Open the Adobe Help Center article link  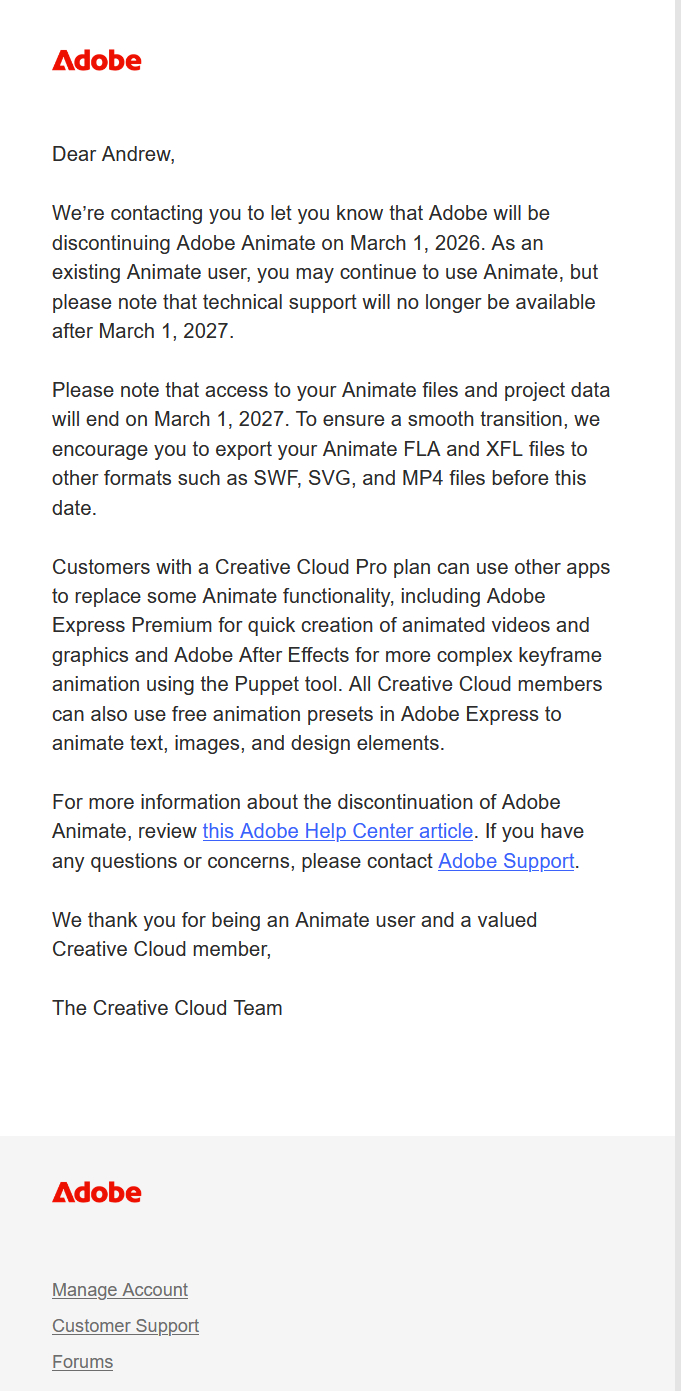pos(337,831)
